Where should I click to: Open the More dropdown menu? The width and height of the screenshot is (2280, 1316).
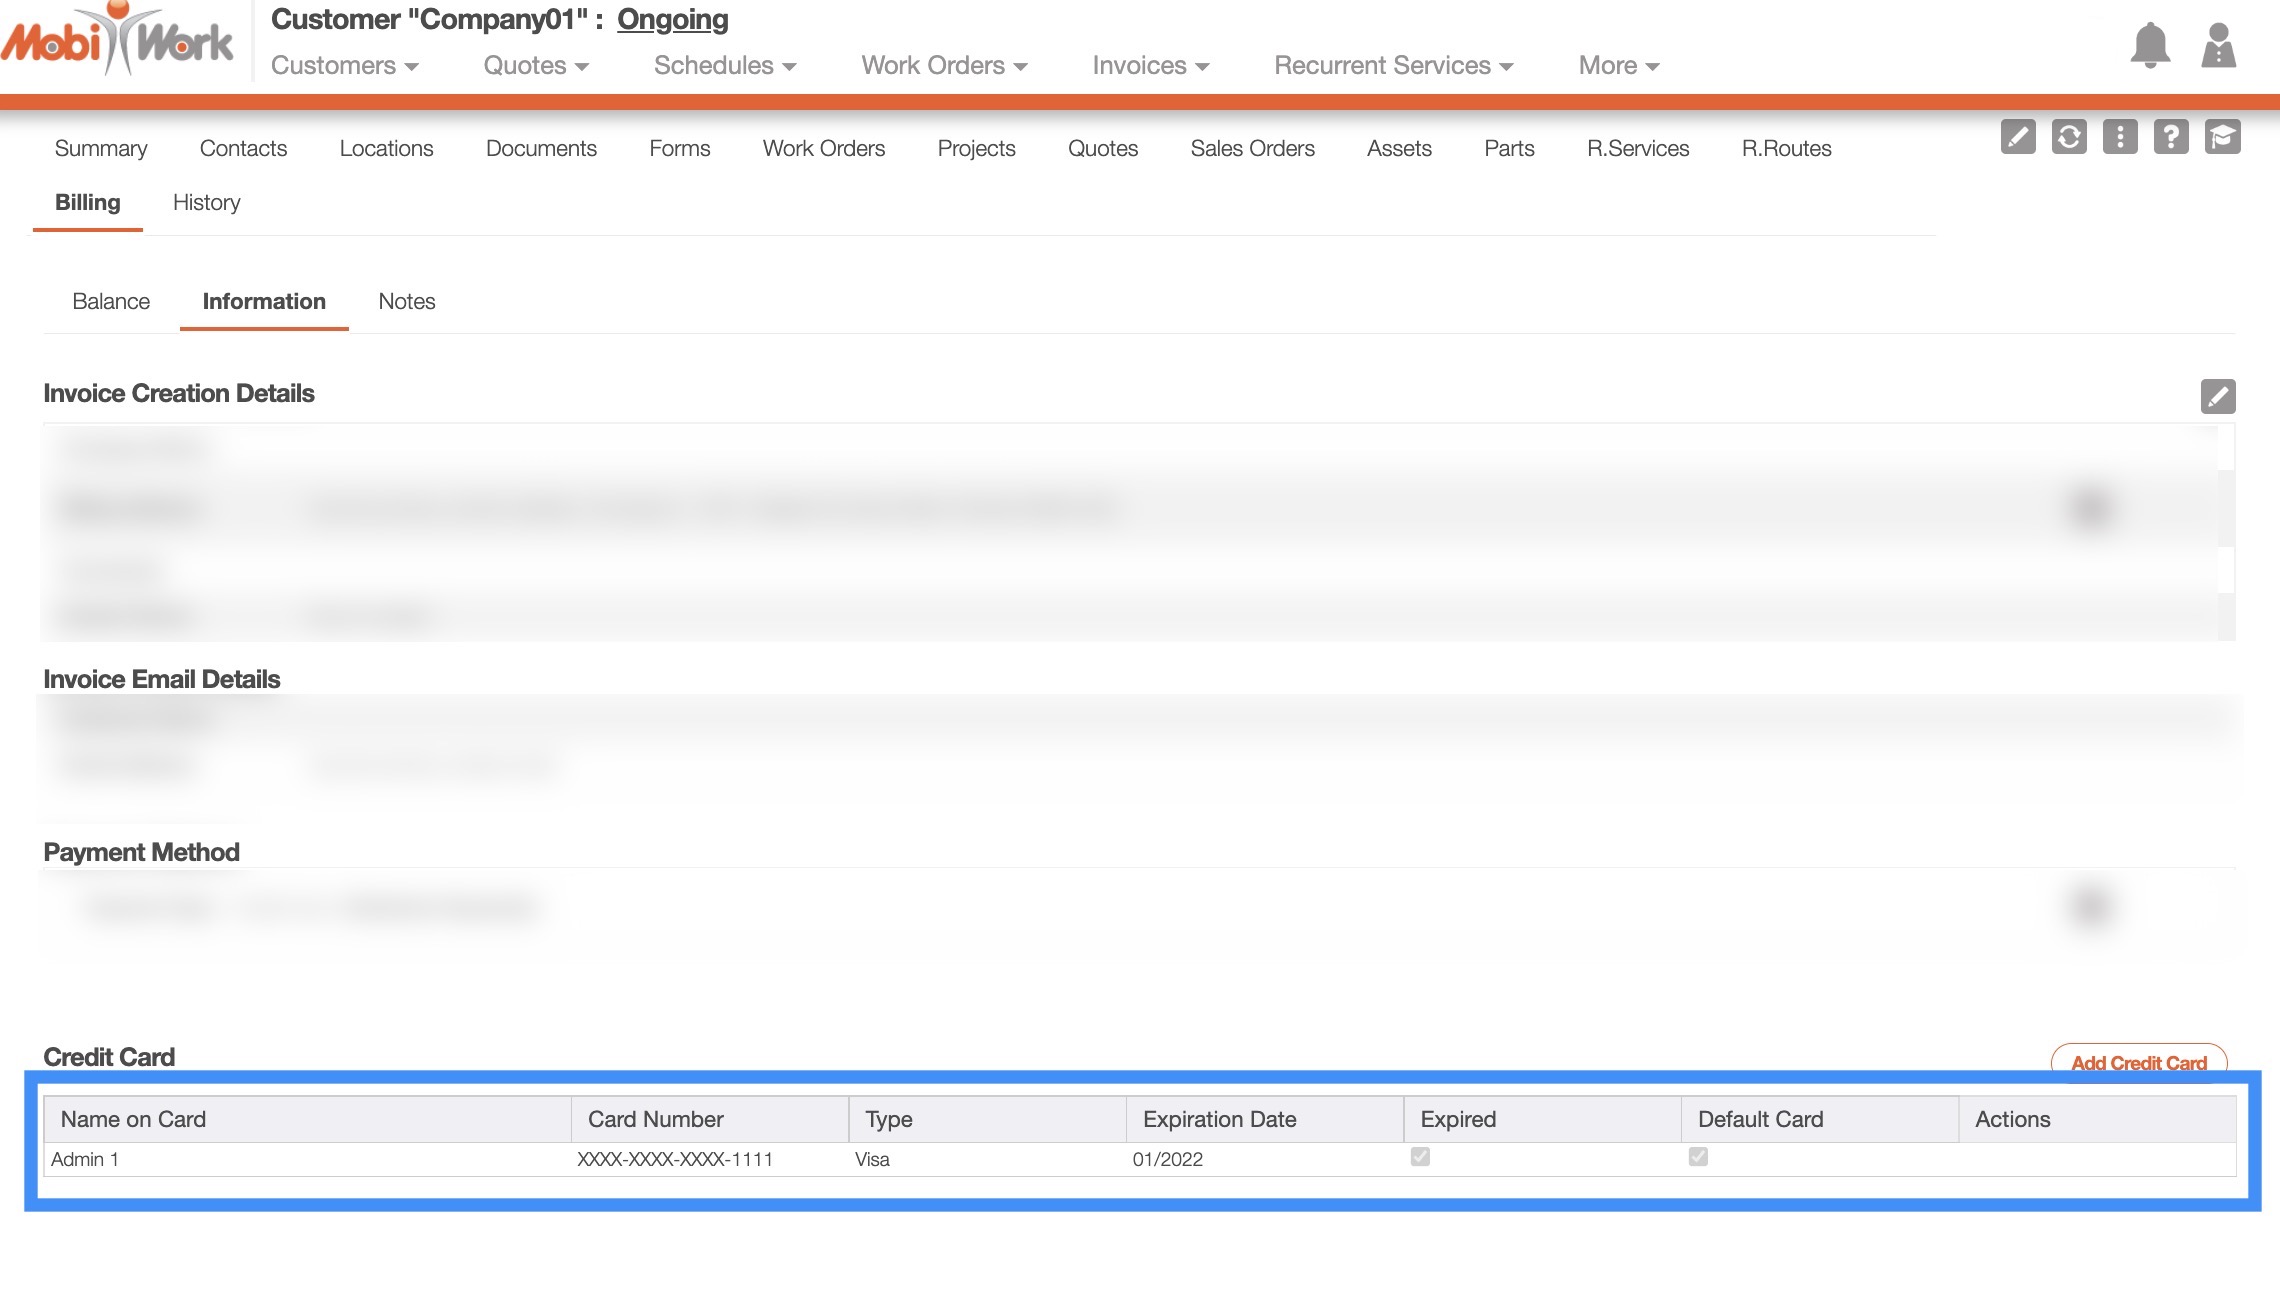point(1618,66)
